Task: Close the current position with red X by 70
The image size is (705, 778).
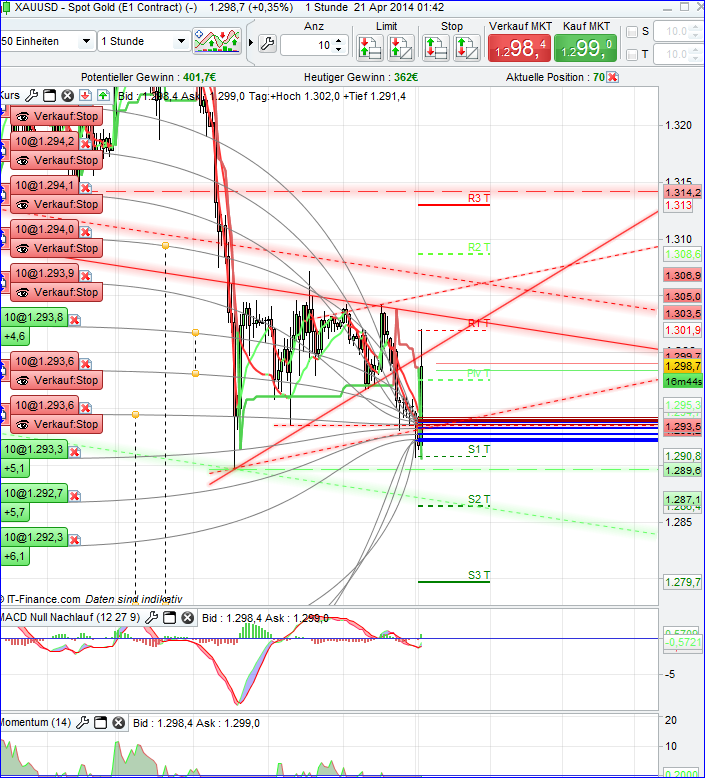Action: tap(613, 77)
